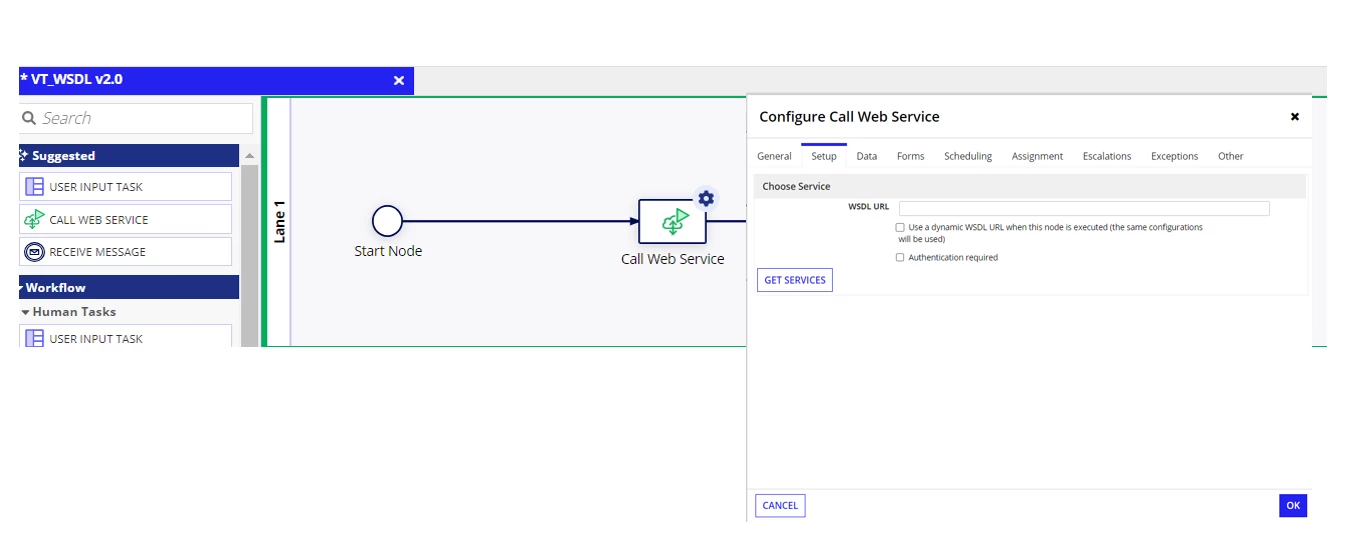The width and height of the screenshot is (1350, 556).
Task: Click the Call Web Service node label
Action: click(x=672, y=259)
